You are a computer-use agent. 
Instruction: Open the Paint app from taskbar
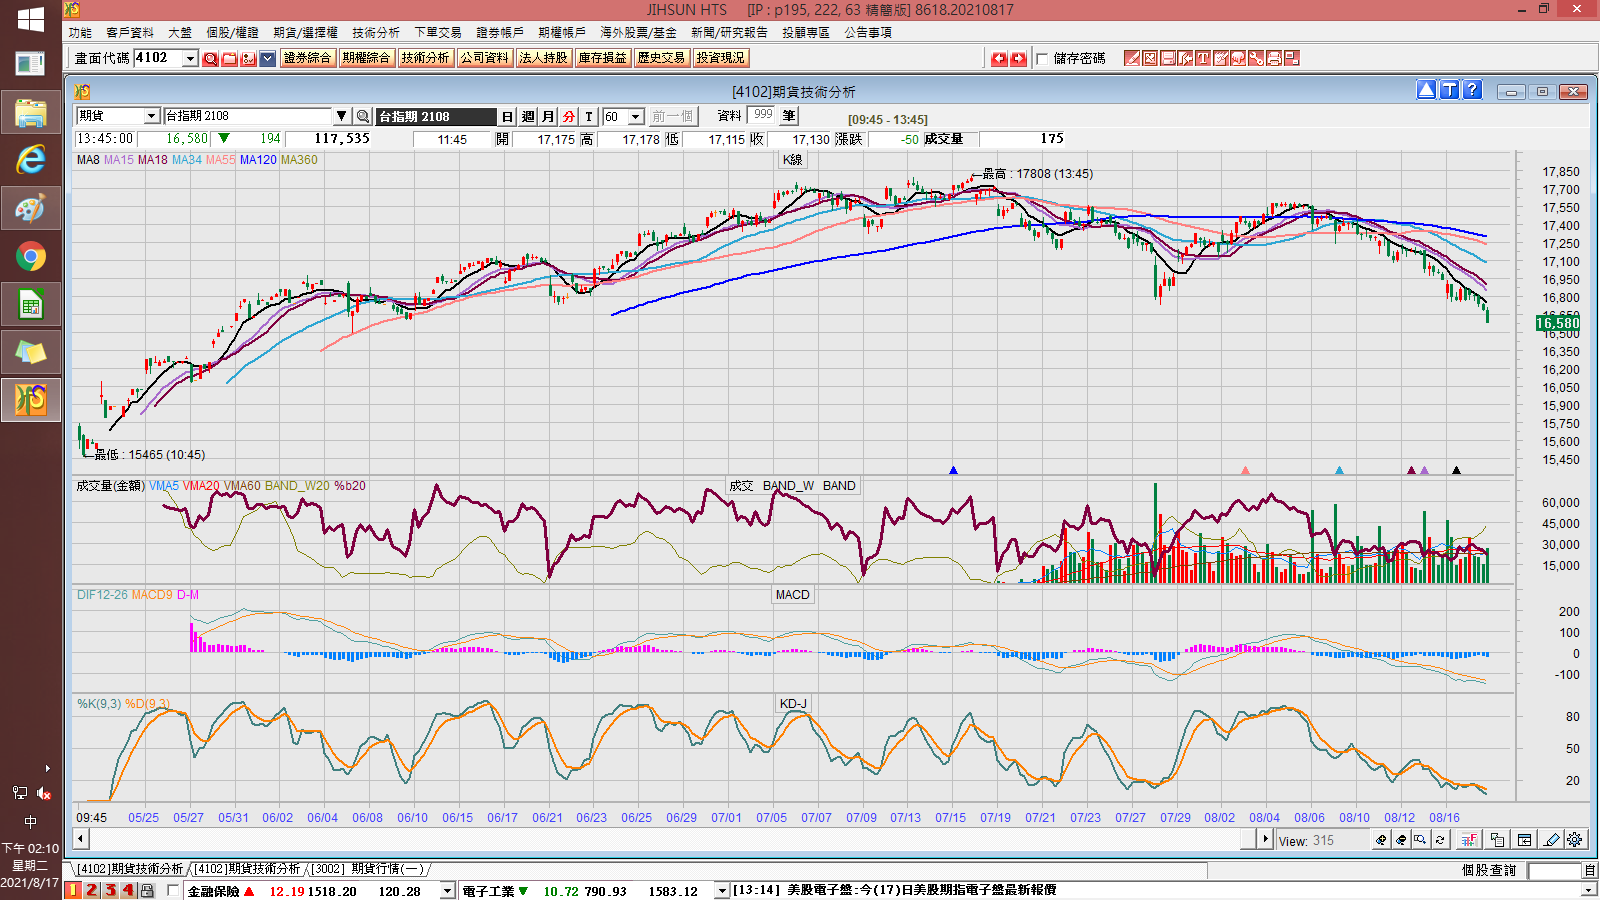pos(31,208)
